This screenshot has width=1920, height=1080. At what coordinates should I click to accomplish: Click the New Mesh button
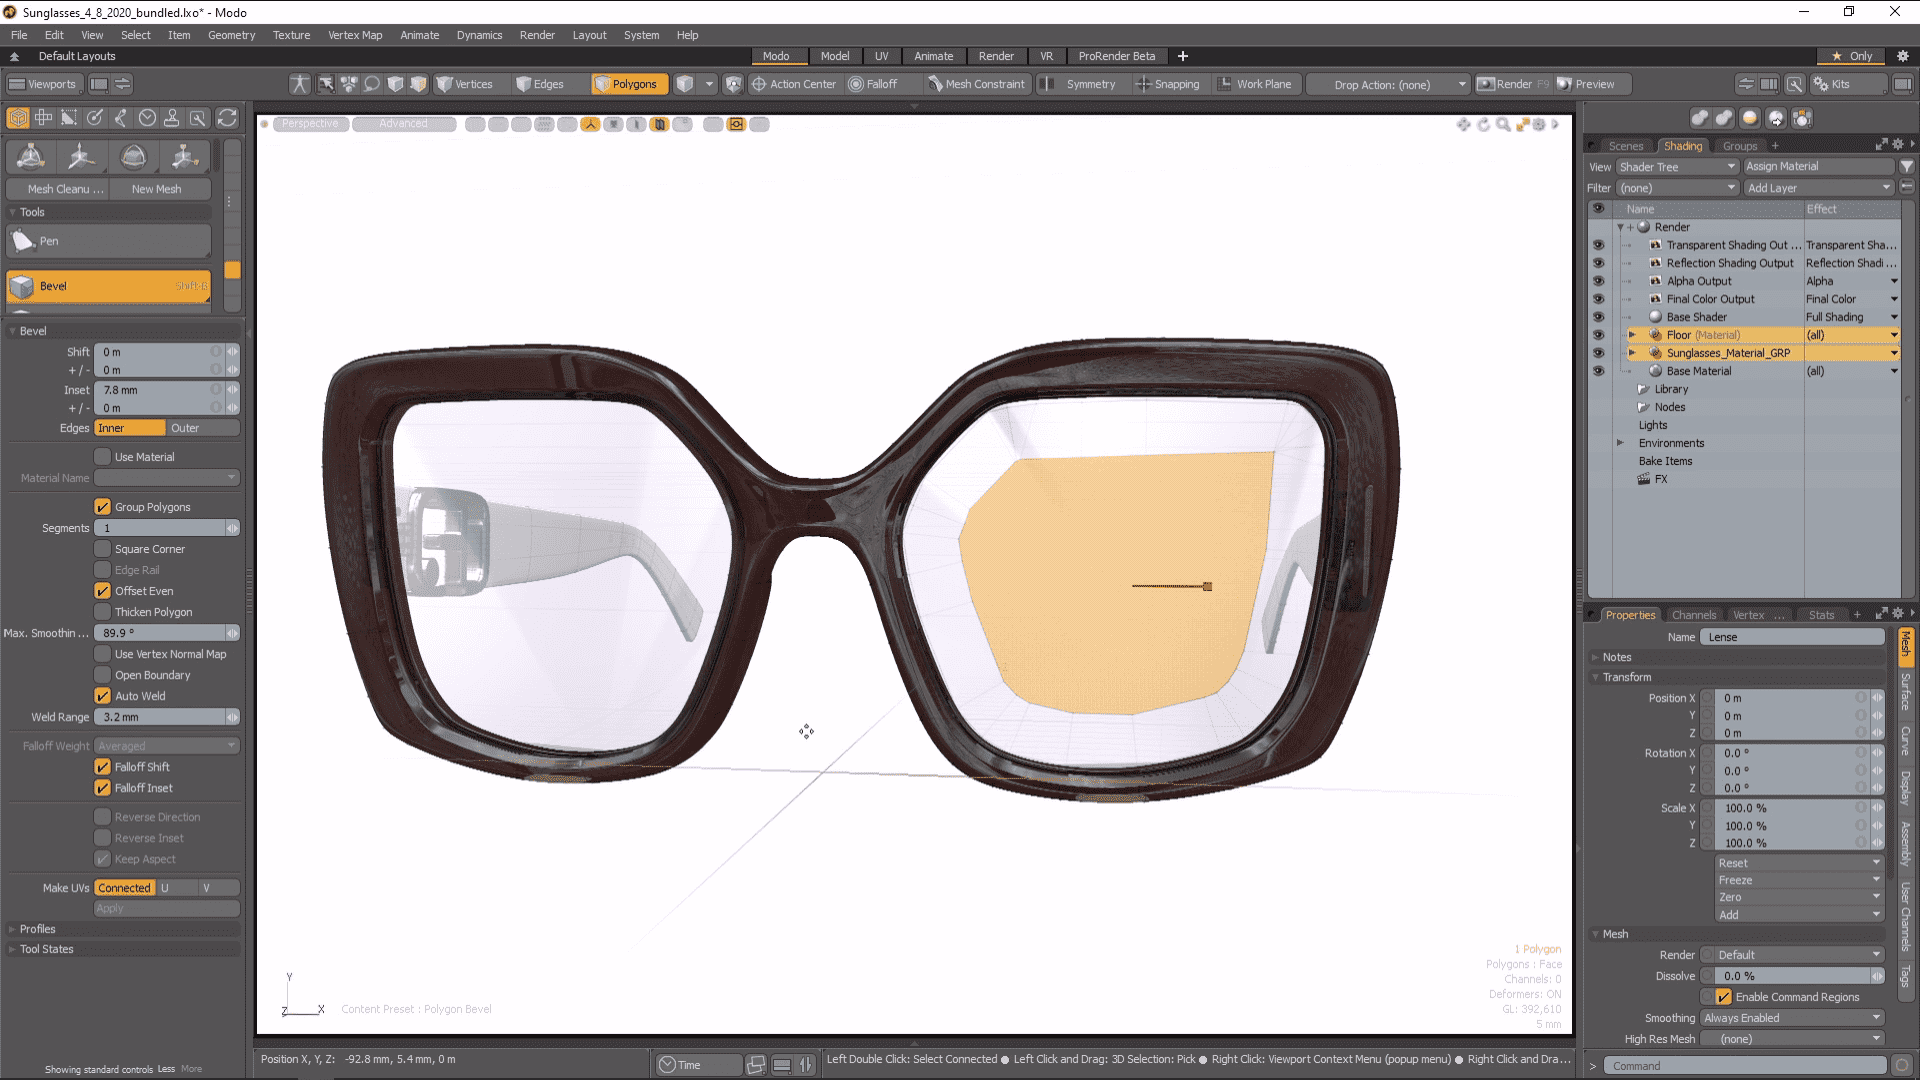pyautogui.click(x=157, y=189)
